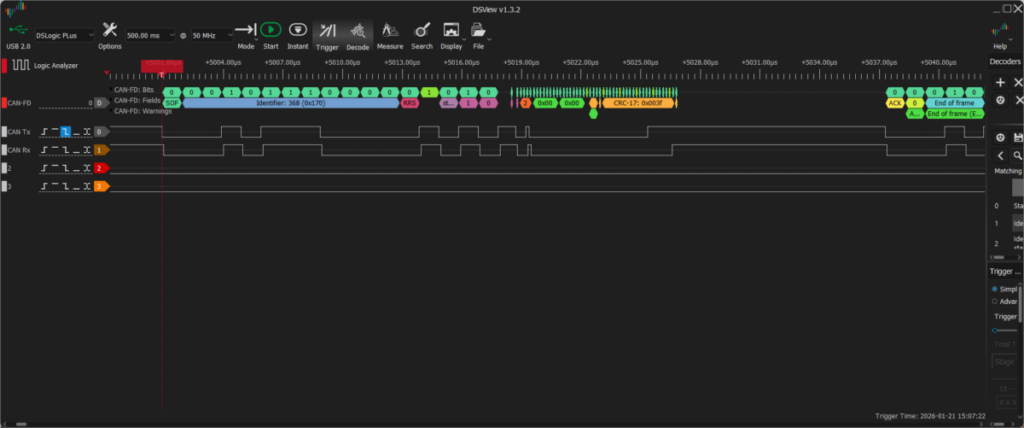This screenshot has width=1024, height=428.
Task: Open the DSLogic PLus device dropdown
Action: click(x=64, y=34)
